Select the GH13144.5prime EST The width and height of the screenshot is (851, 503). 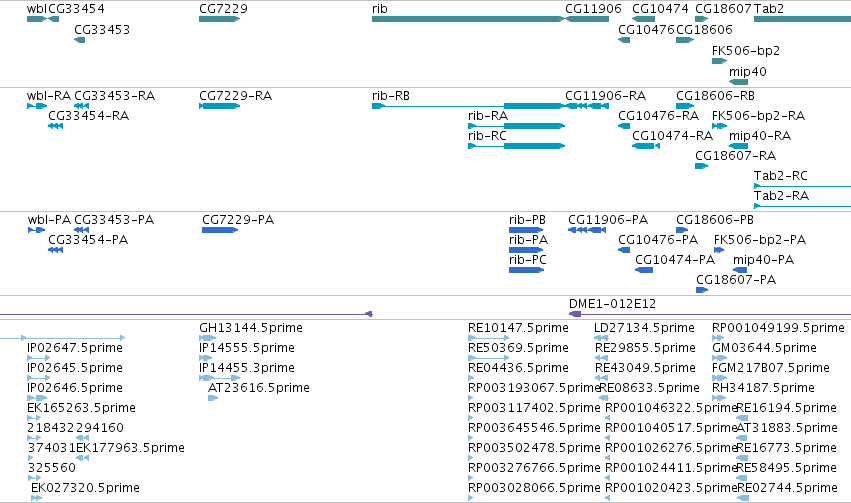pos(207,338)
